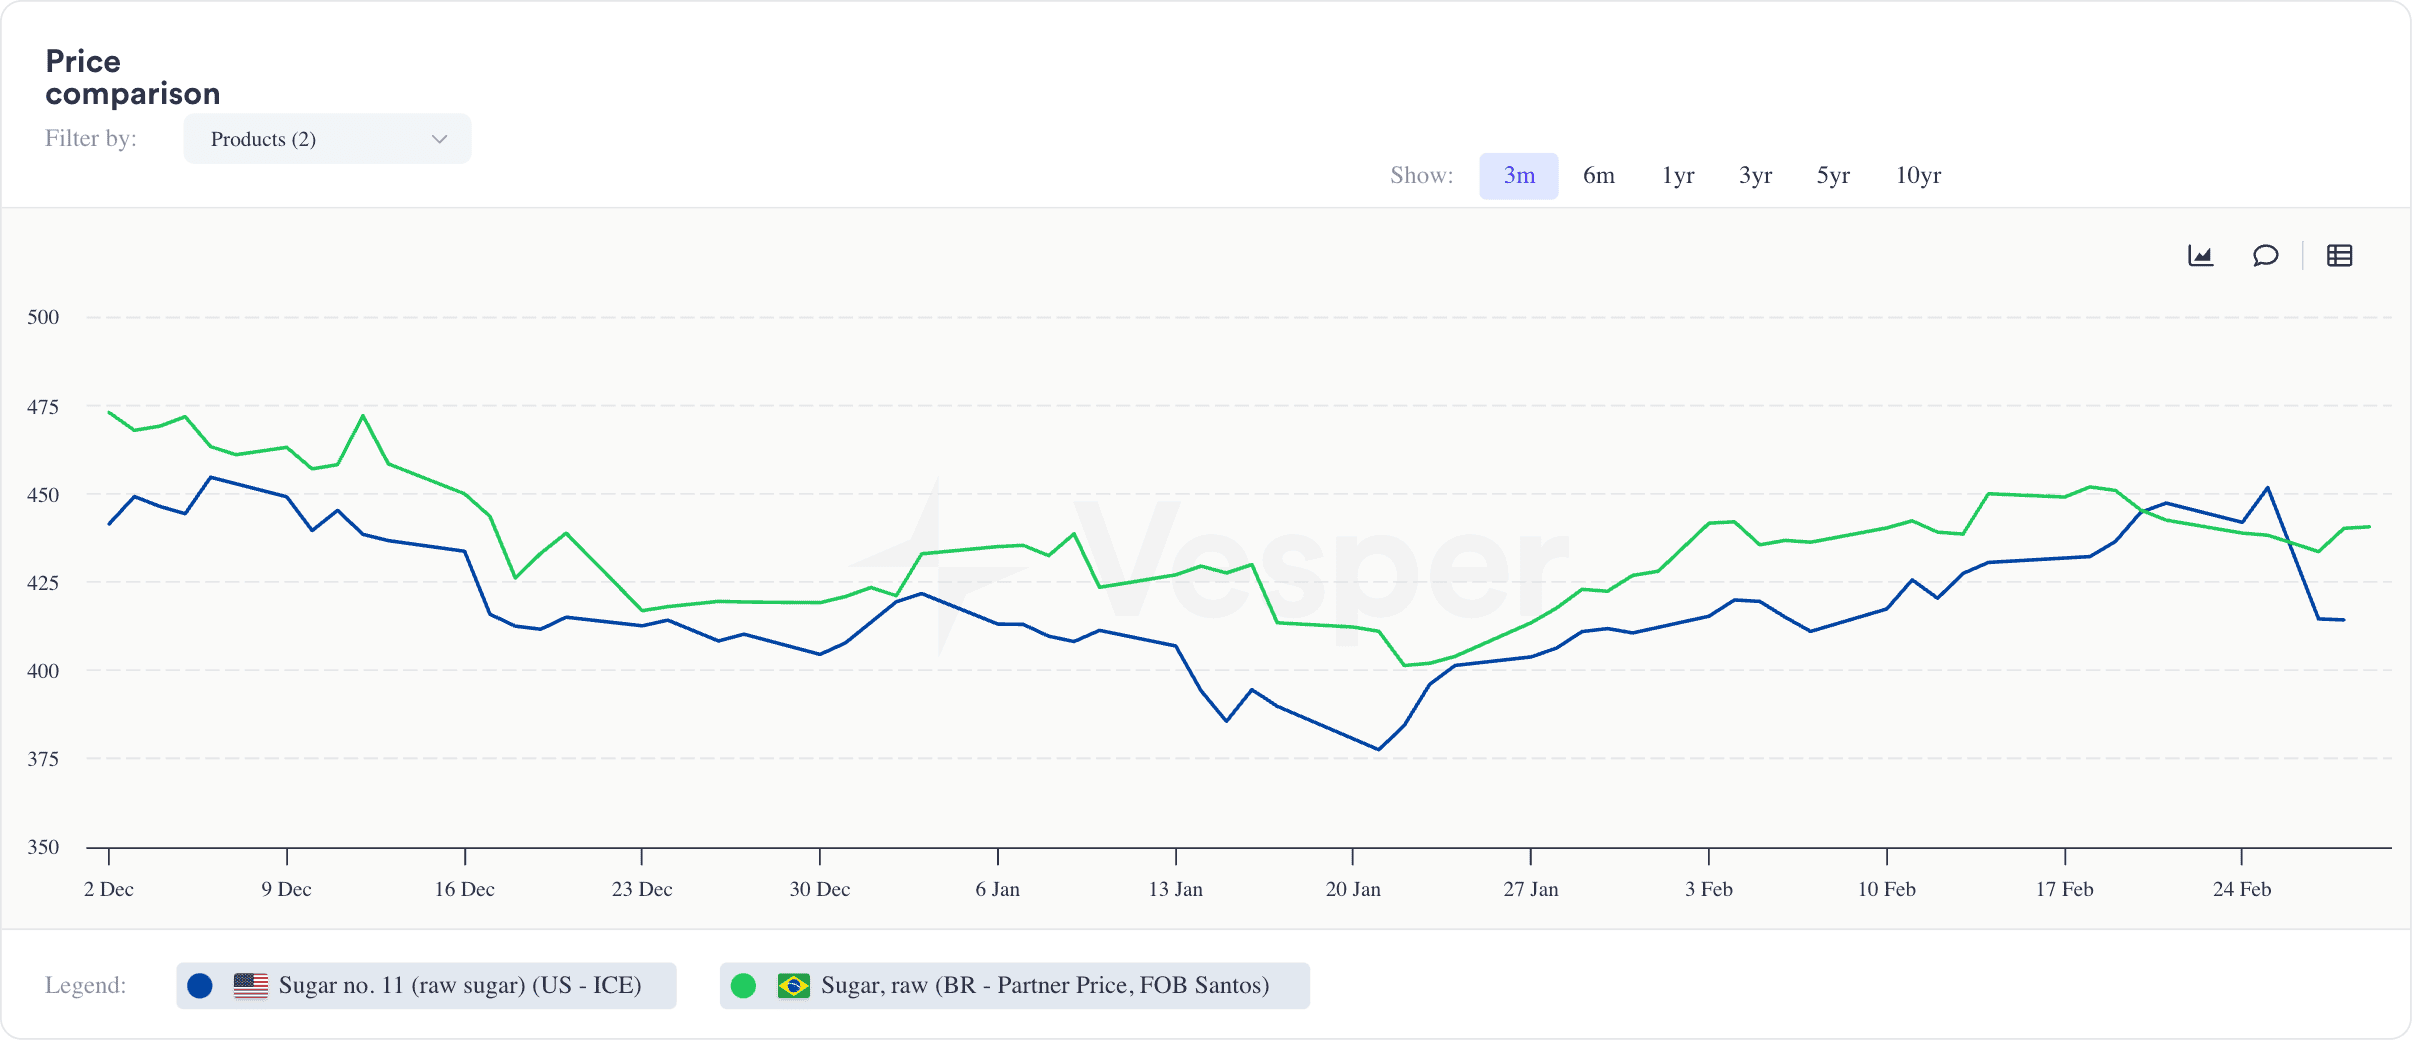
Task: Click the Price comparison heading
Action: pyautogui.click(x=132, y=77)
